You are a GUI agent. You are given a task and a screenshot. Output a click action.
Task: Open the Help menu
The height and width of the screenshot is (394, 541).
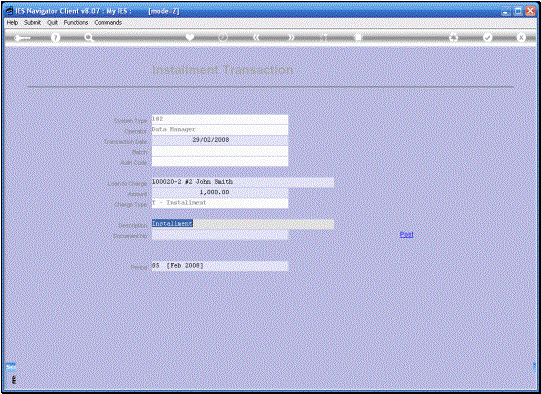(12, 22)
